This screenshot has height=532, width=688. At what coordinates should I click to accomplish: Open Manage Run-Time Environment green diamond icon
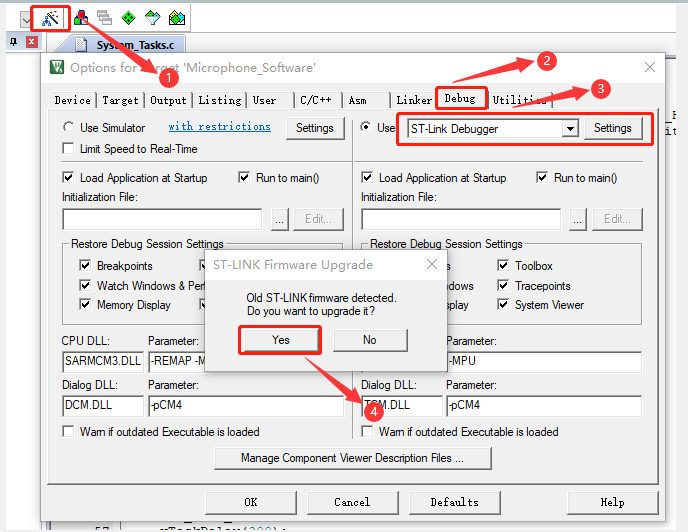pyautogui.click(x=129, y=18)
